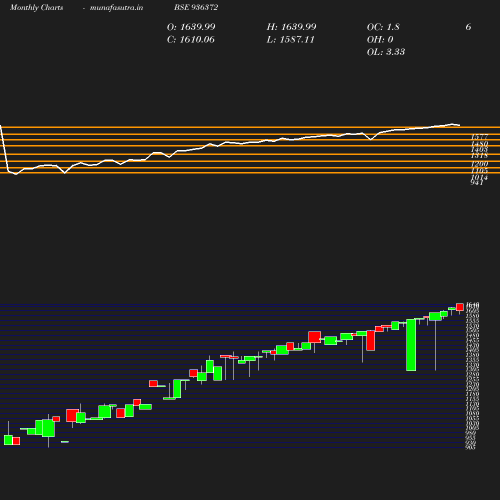500x500 pixels.
Task: Click the 1200 level label on line chart
Action: click(479, 164)
